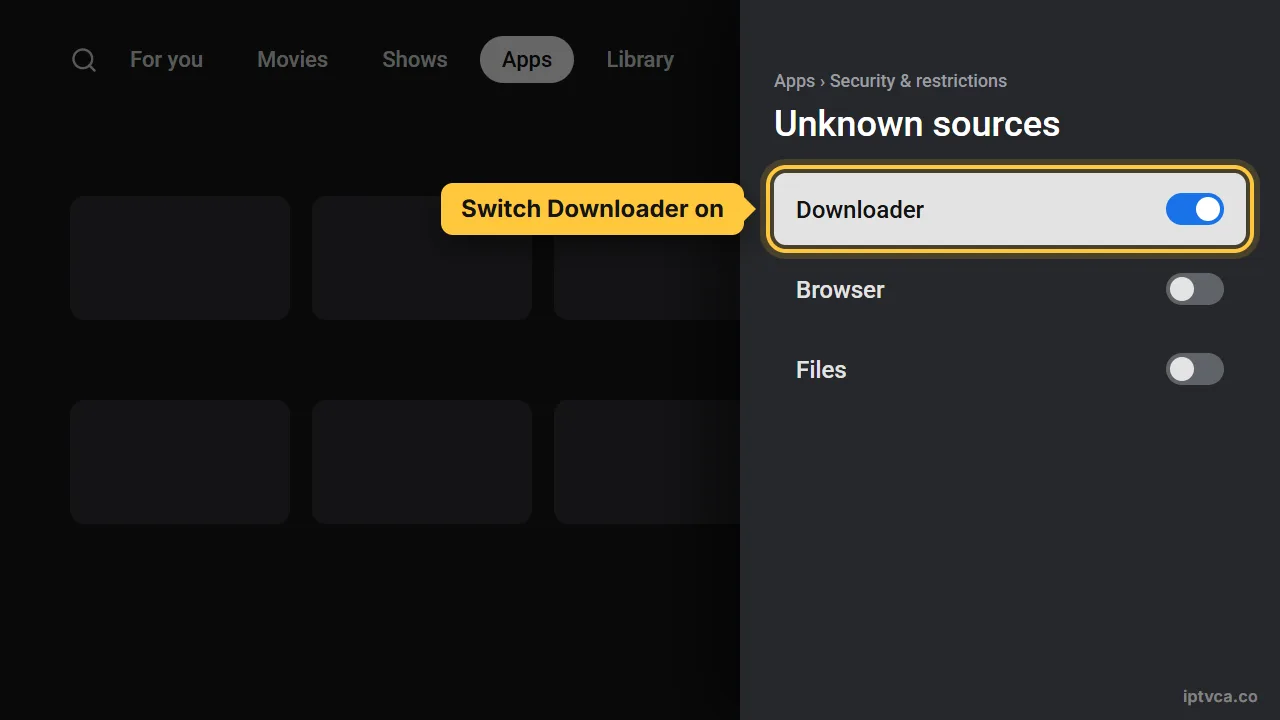Open the search magnifier icon
Image resolution: width=1280 pixels, height=720 pixels.
pyautogui.click(x=84, y=60)
